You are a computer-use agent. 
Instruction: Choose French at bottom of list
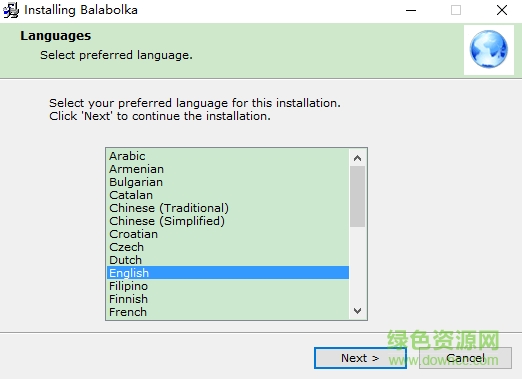[x=228, y=312]
